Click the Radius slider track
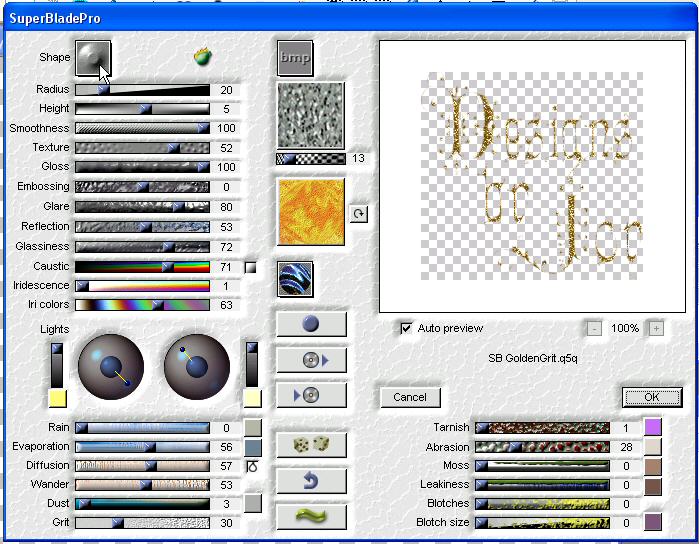This screenshot has width=699, height=544. 142,90
